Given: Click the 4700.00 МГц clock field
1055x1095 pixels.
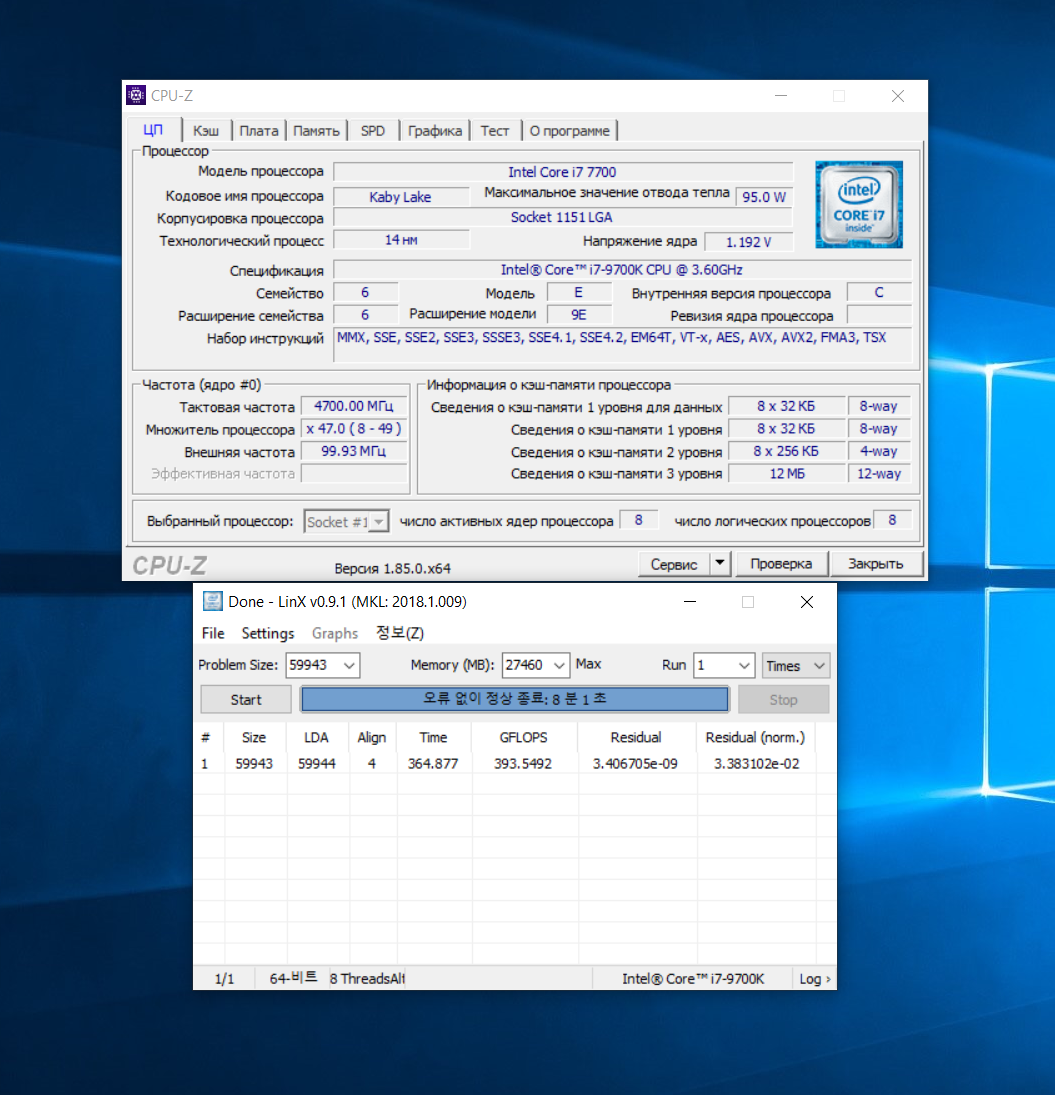Looking at the screenshot, I should [x=354, y=406].
